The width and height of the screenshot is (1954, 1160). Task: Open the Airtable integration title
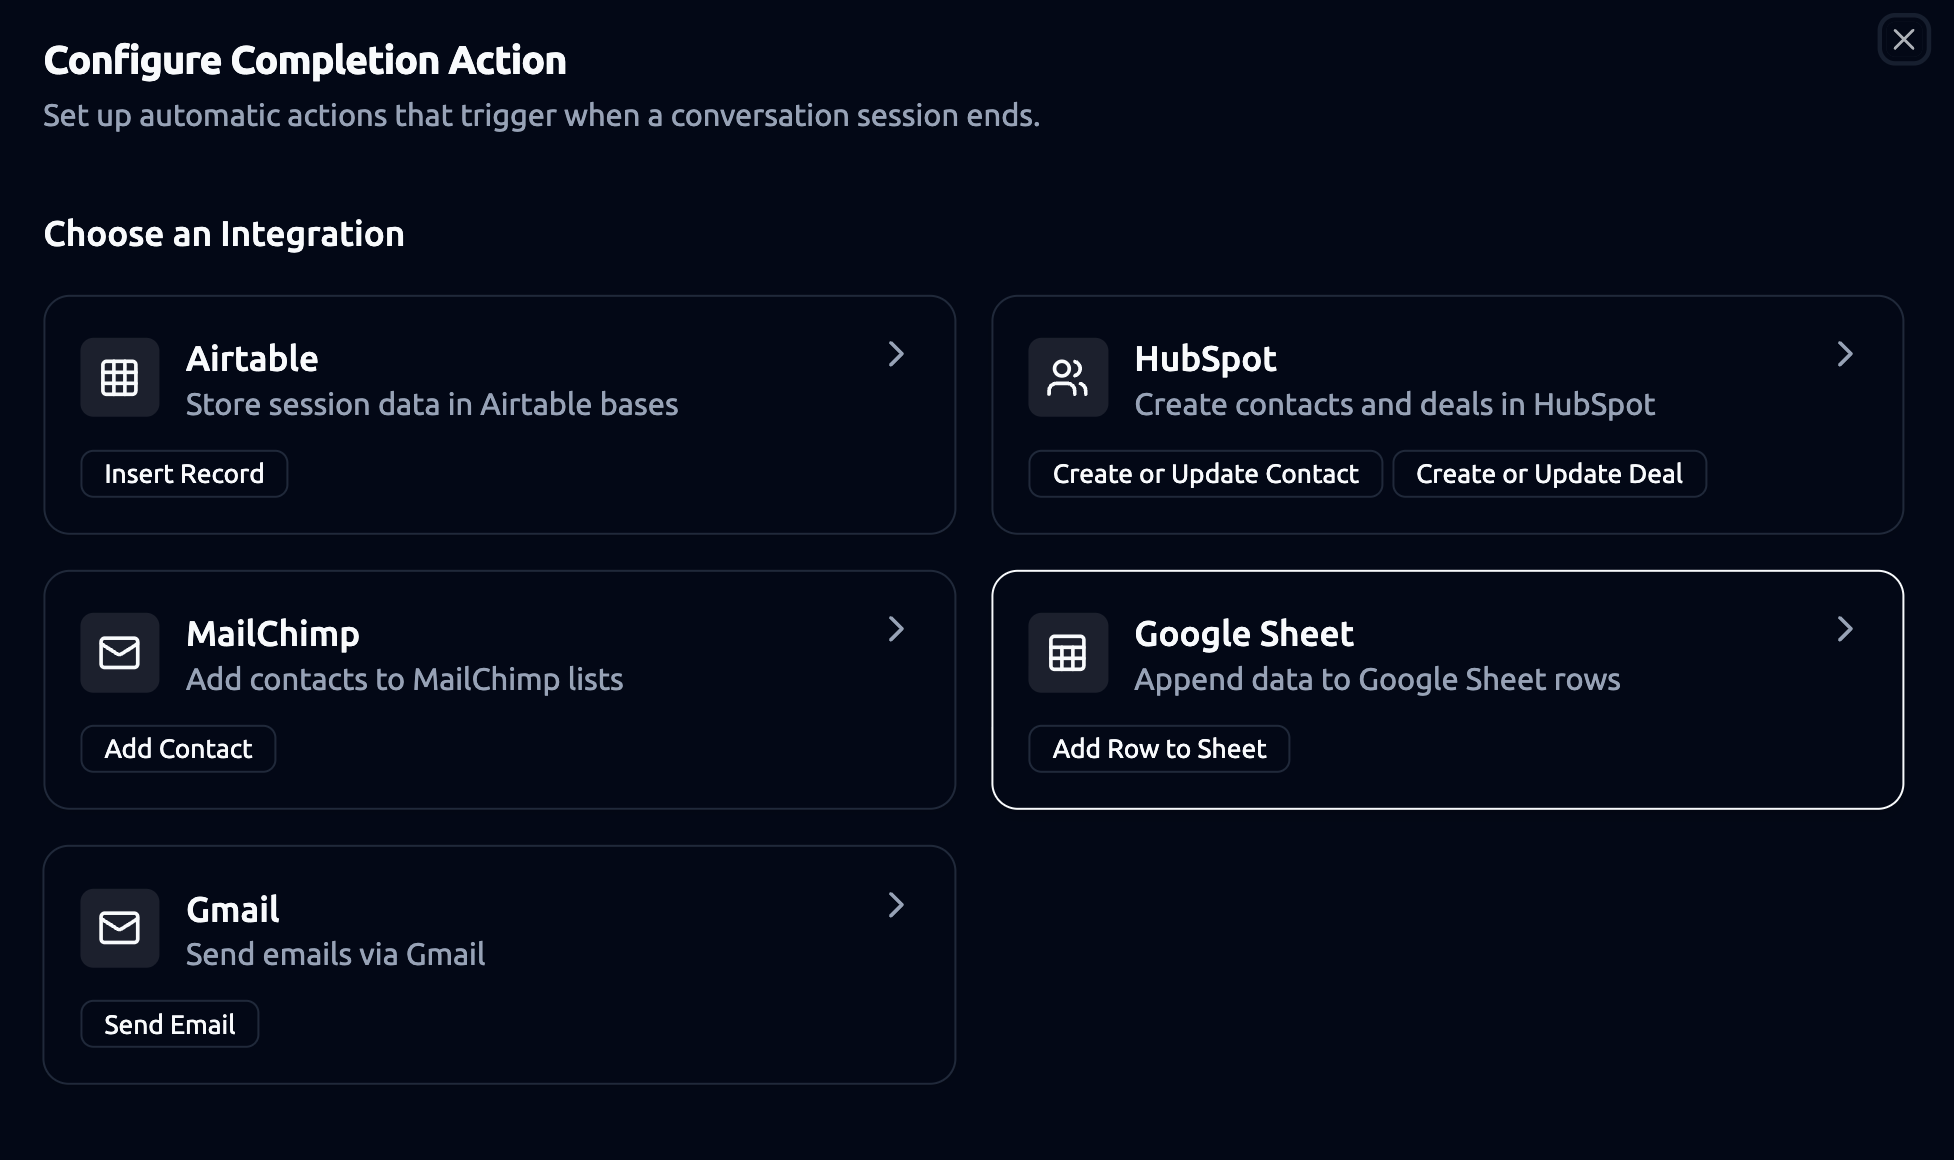point(252,359)
